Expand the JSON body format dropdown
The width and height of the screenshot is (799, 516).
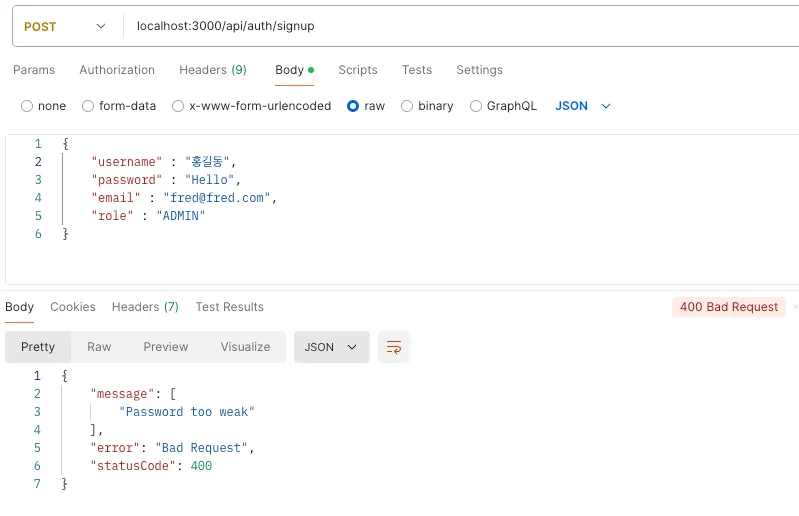click(583, 106)
